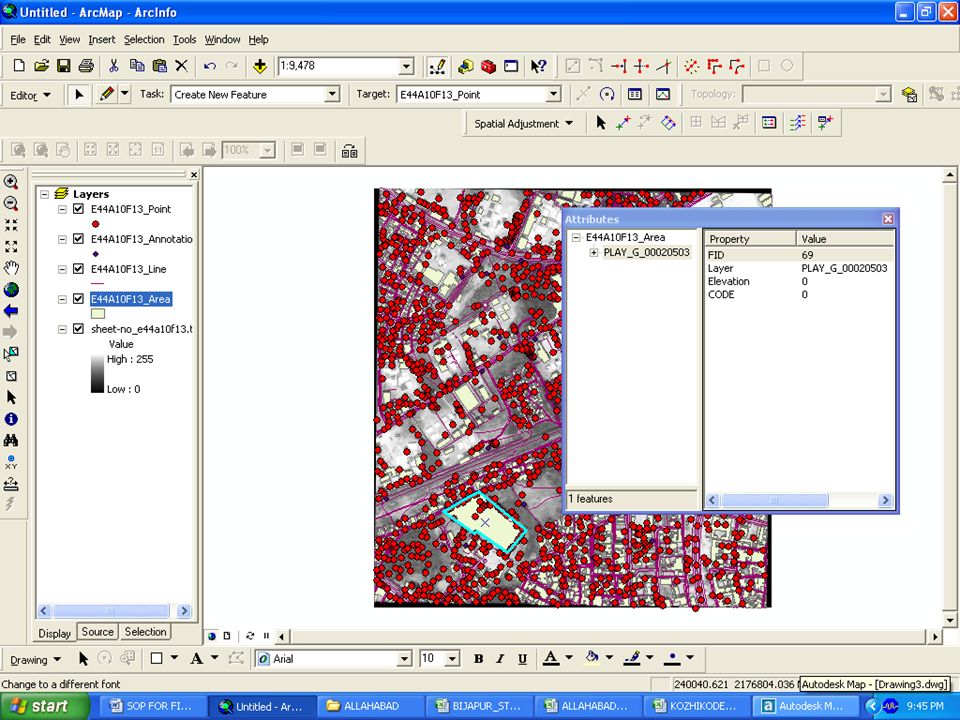Open the font size dropdown
960x720 pixels.
click(452, 659)
